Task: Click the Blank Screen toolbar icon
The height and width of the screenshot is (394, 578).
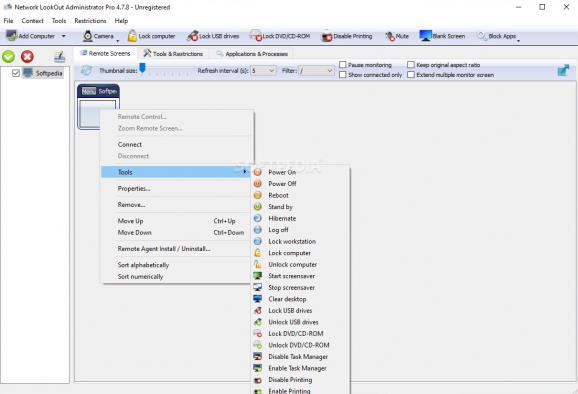Action: pos(425,36)
